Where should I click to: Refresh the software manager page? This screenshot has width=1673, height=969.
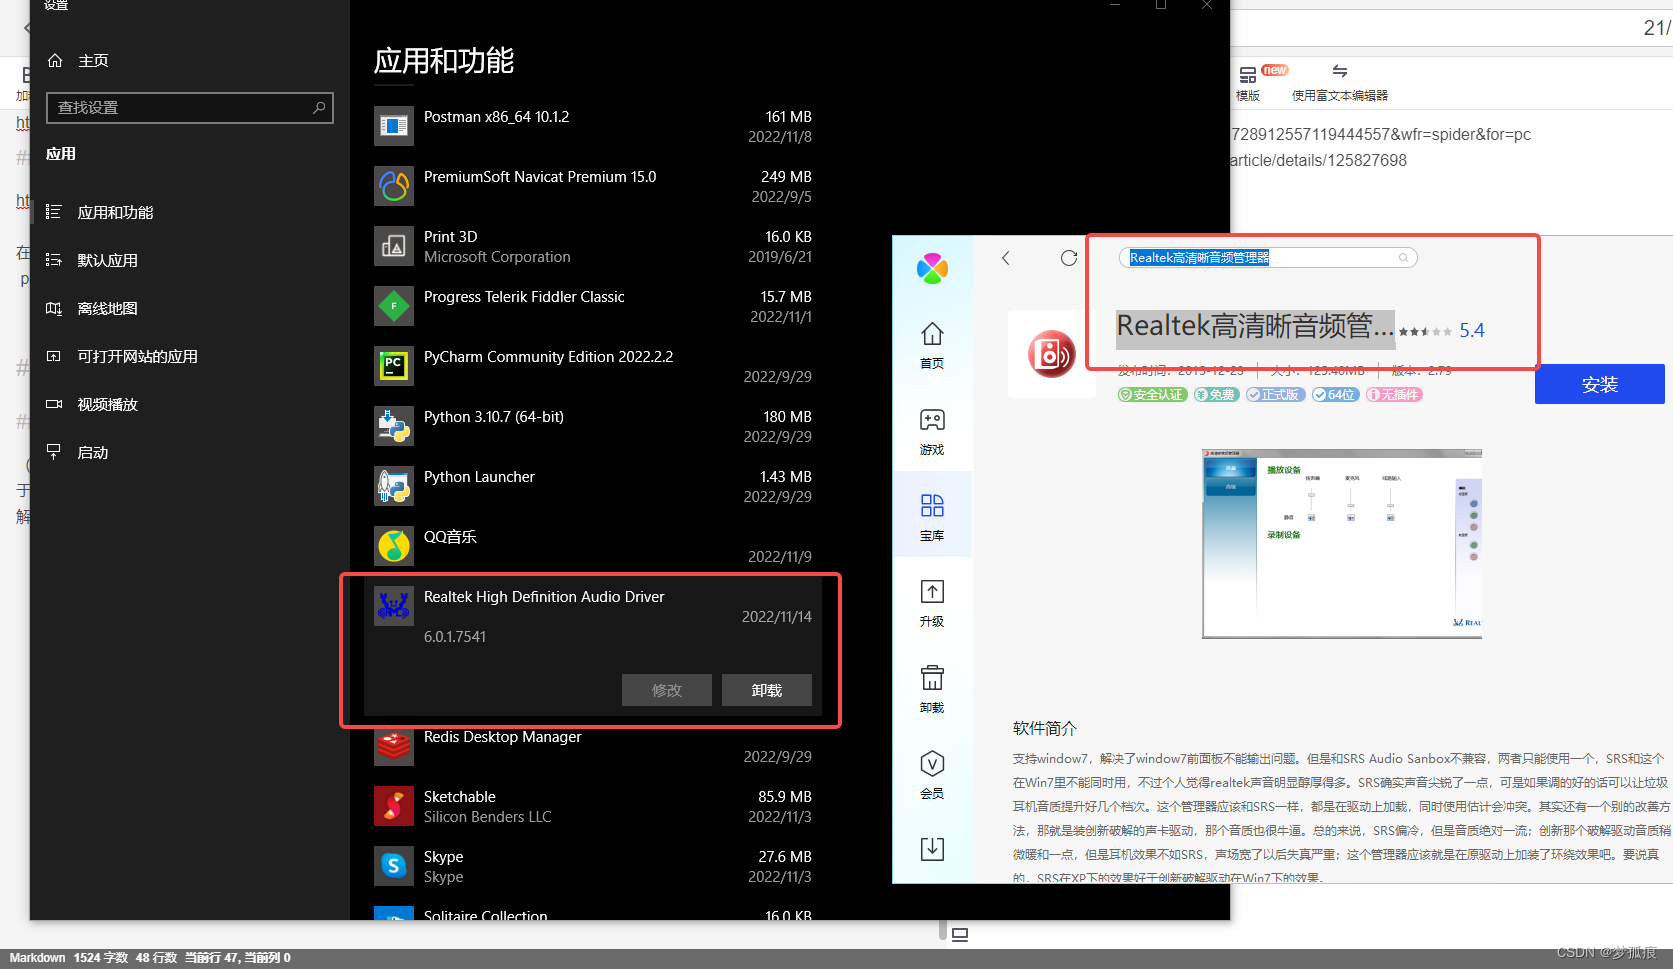pyautogui.click(x=1069, y=258)
